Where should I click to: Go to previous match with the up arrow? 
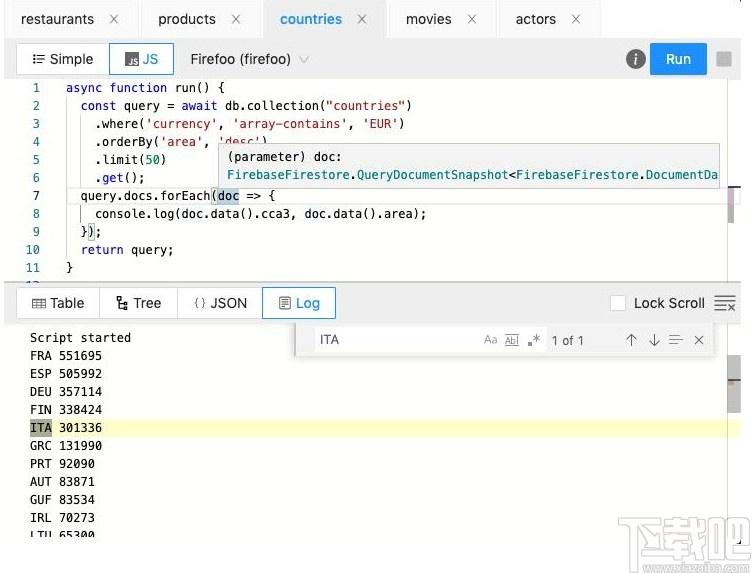point(632,341)
